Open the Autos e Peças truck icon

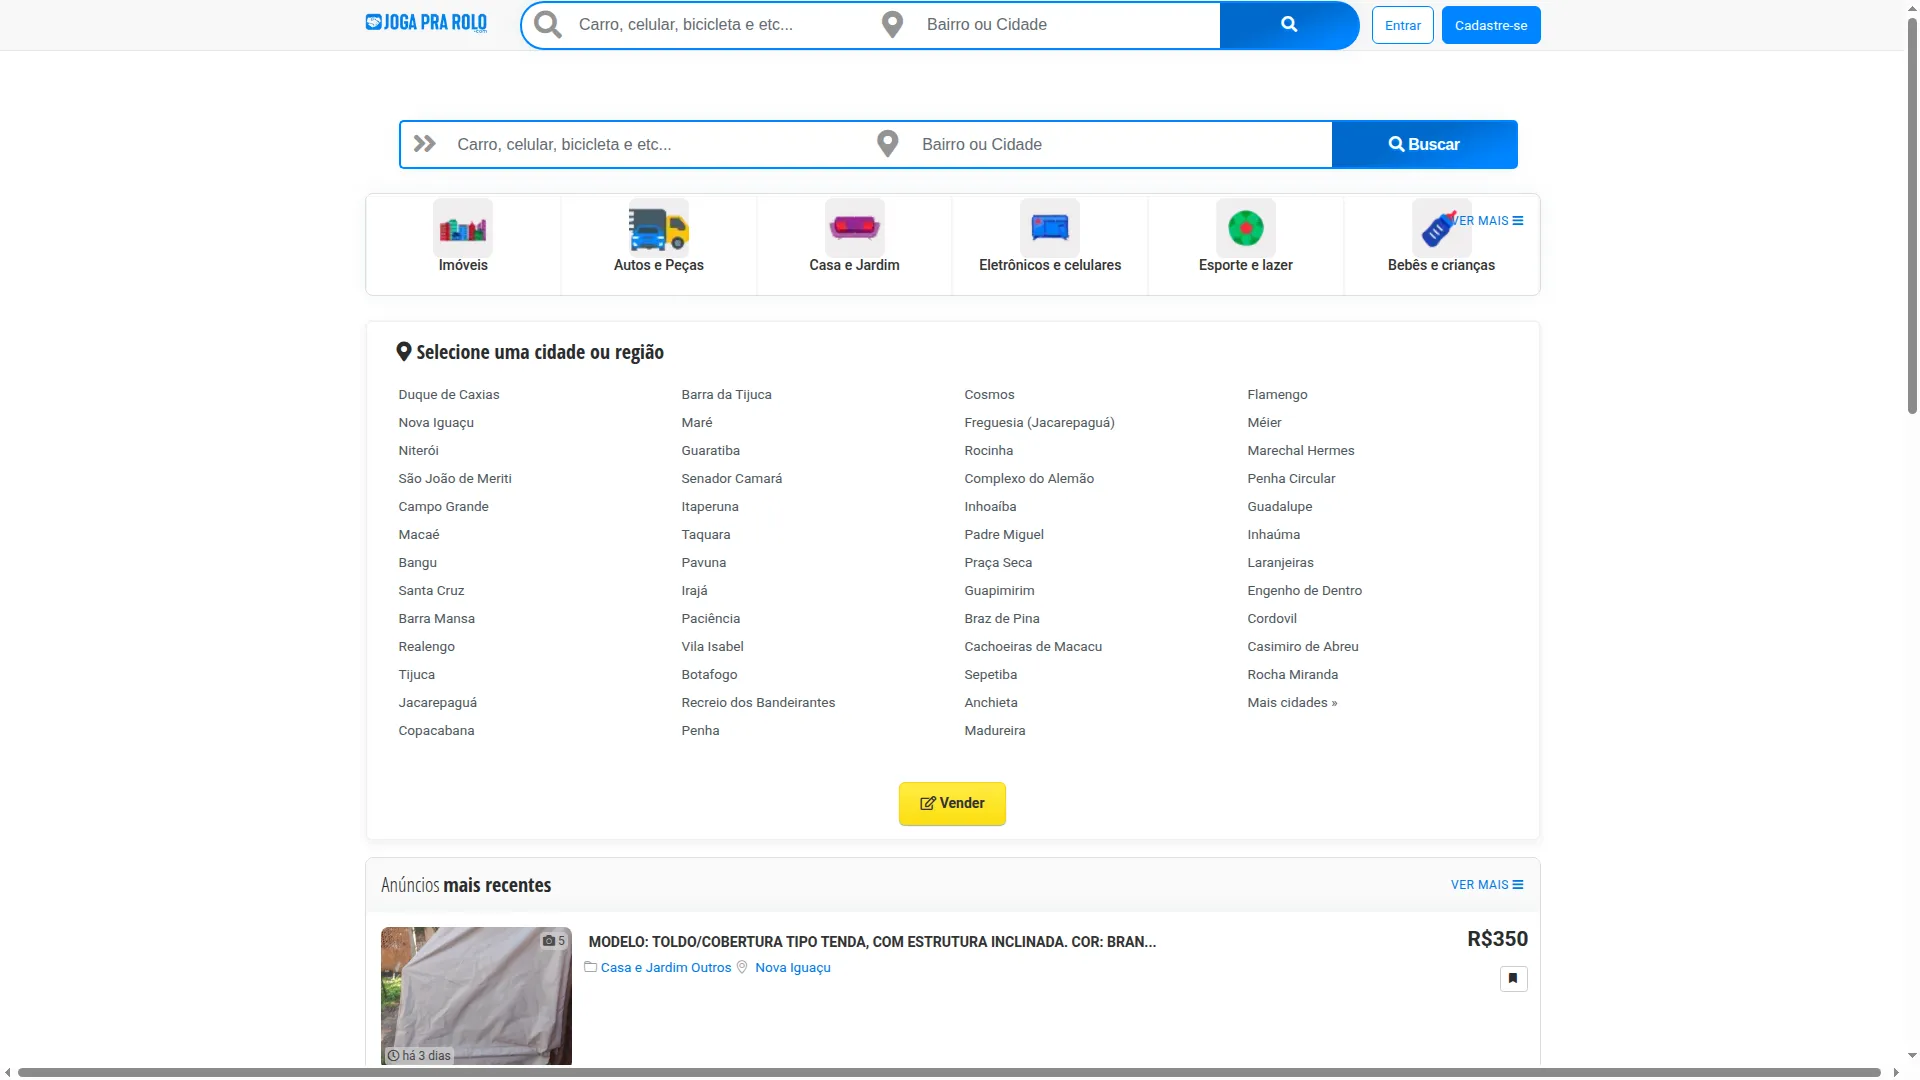659,228
